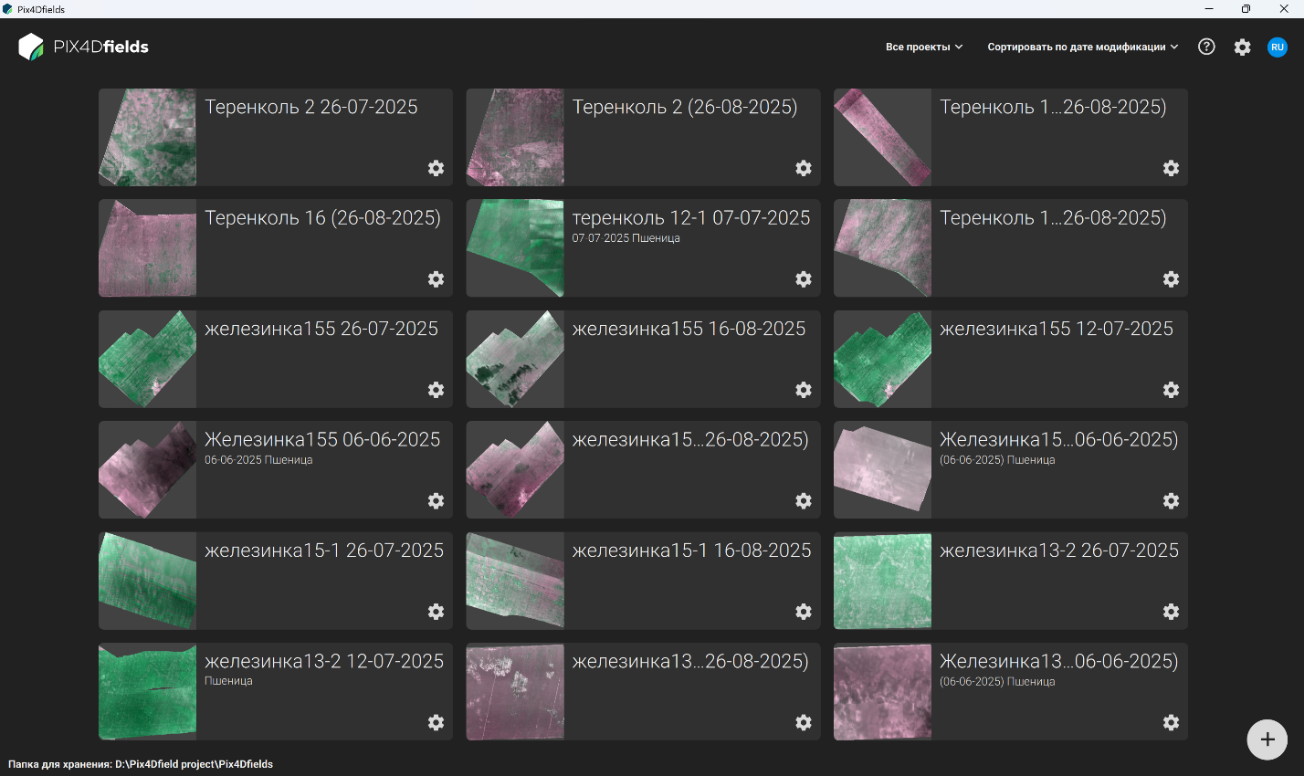
Task: Open settings gear for Теренколь 16 (26-08-2025)
Action: 436,279
